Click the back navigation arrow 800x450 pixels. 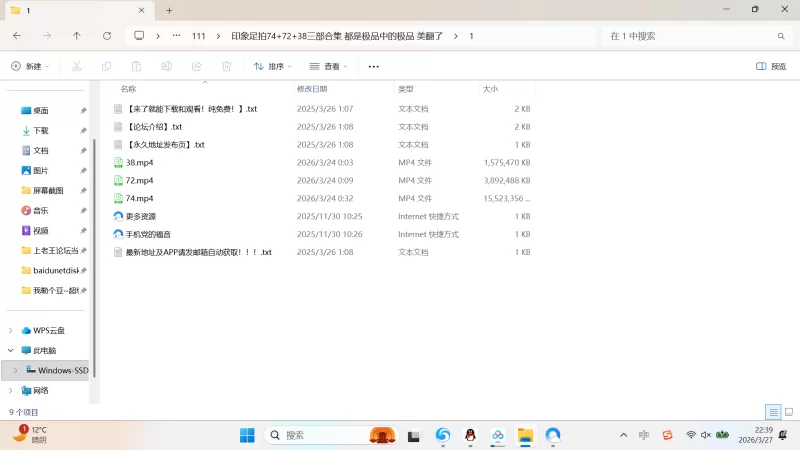(17, 35)
